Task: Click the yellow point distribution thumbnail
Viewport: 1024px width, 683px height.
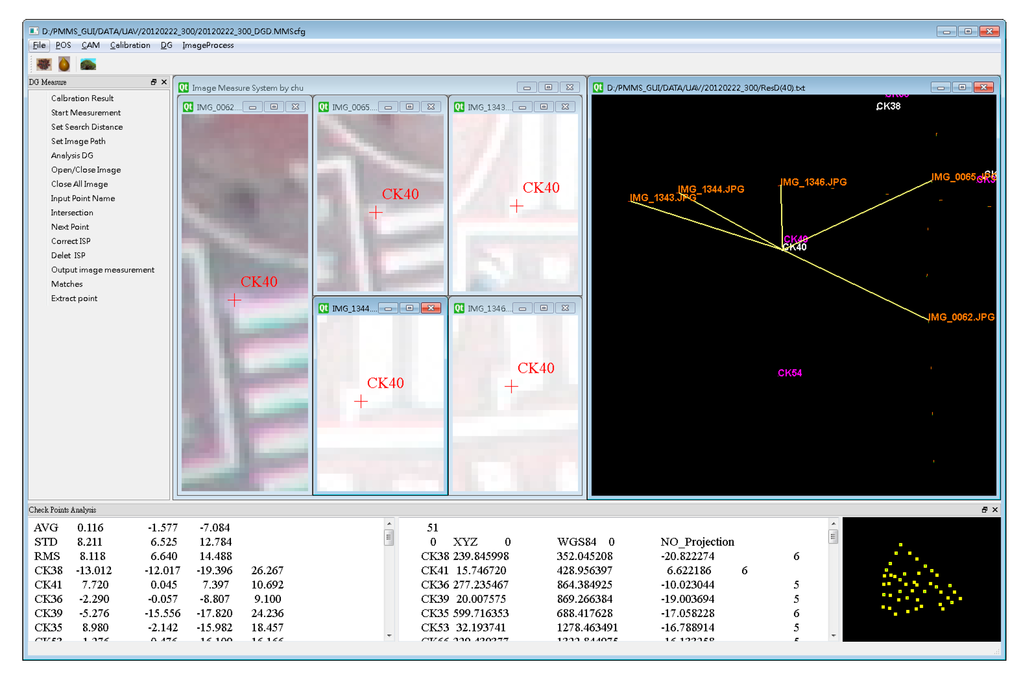Action: click(920, 579)
